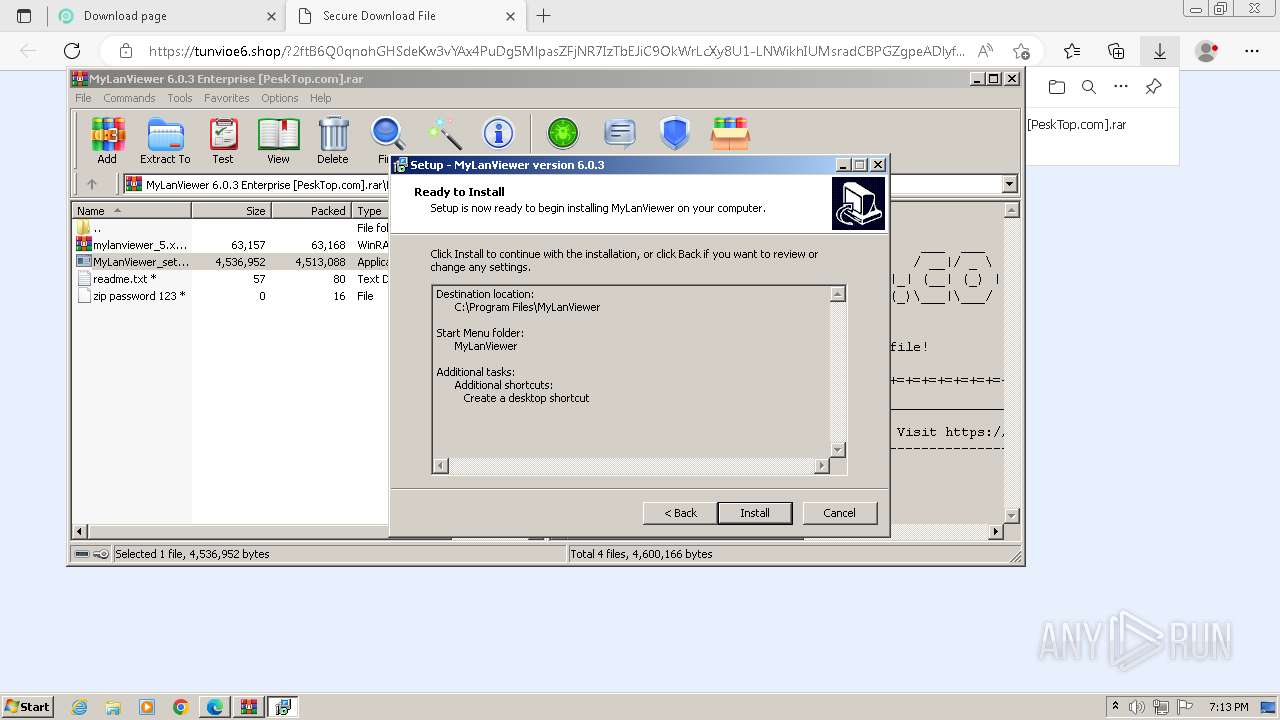Refresh the browser page
The width and height of the screenshot is (1280, 720).
72,51
